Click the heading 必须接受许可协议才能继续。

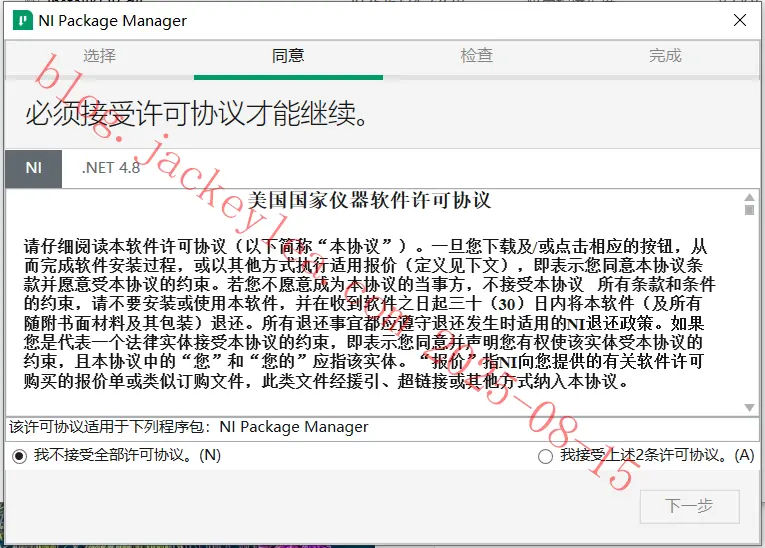[198, 114]
